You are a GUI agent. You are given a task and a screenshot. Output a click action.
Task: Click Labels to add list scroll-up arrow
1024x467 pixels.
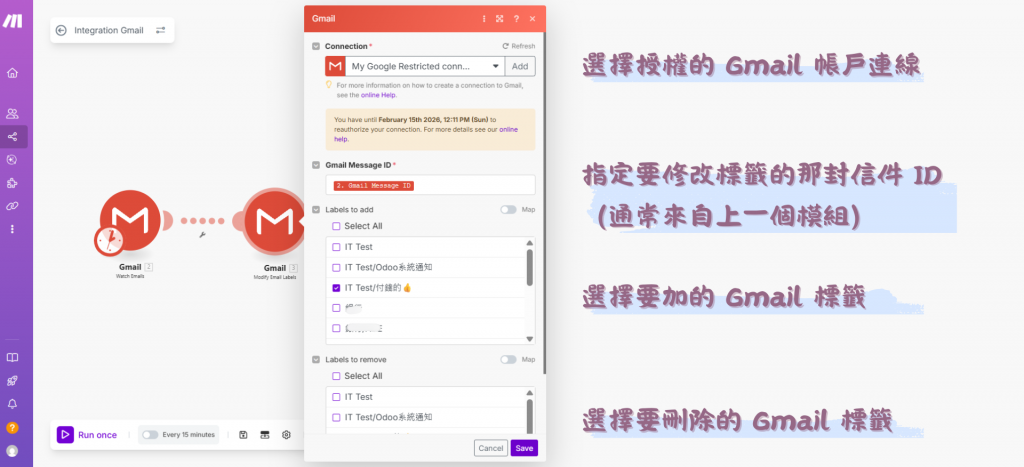(530, 243)
